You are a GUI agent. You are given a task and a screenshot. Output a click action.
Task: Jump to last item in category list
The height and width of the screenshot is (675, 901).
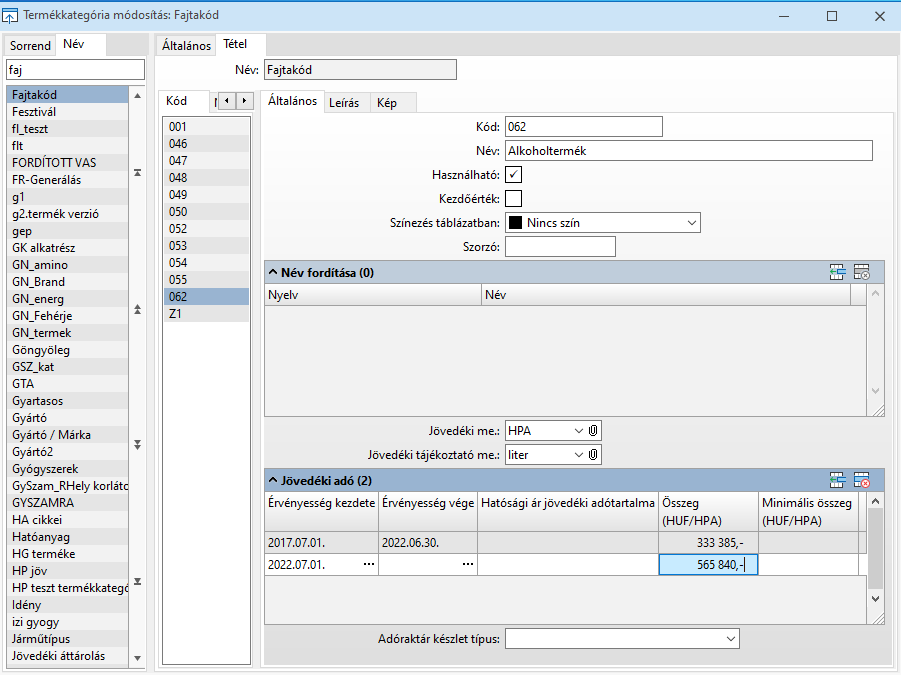tap(138, 582)
